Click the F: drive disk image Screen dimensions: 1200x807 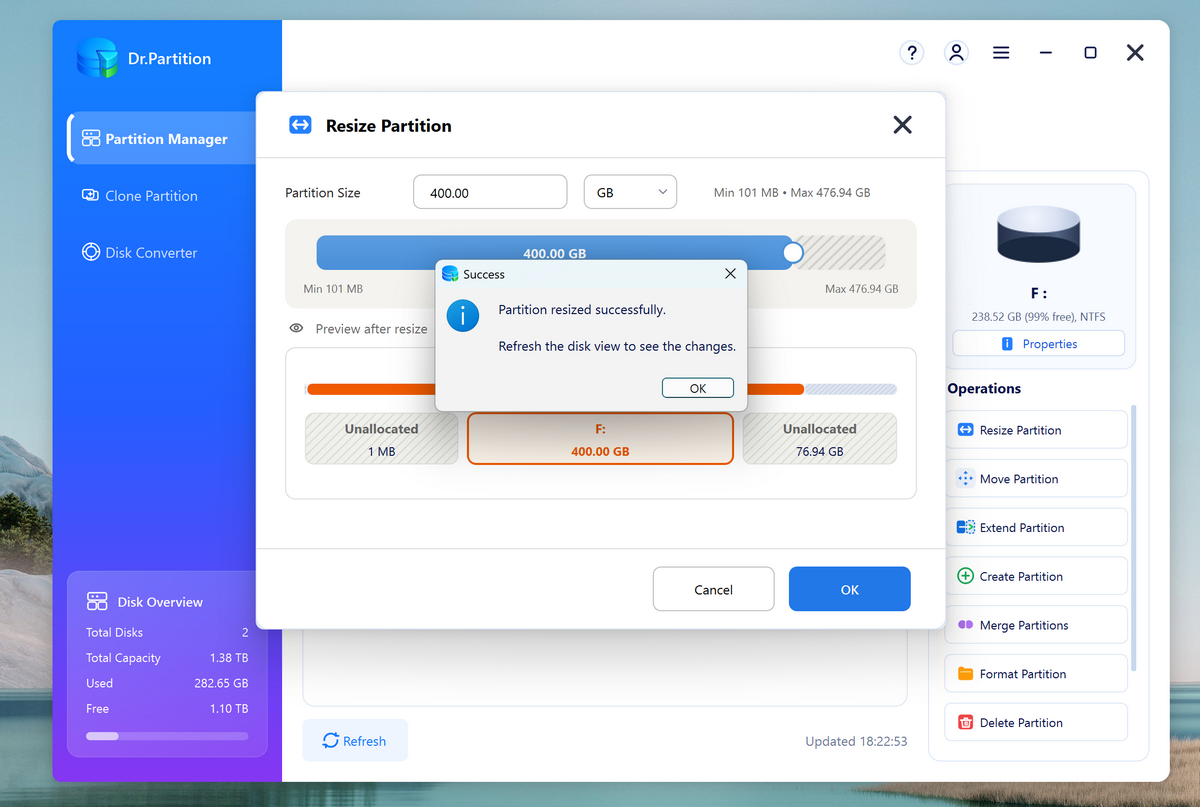tap(1038, 236)
